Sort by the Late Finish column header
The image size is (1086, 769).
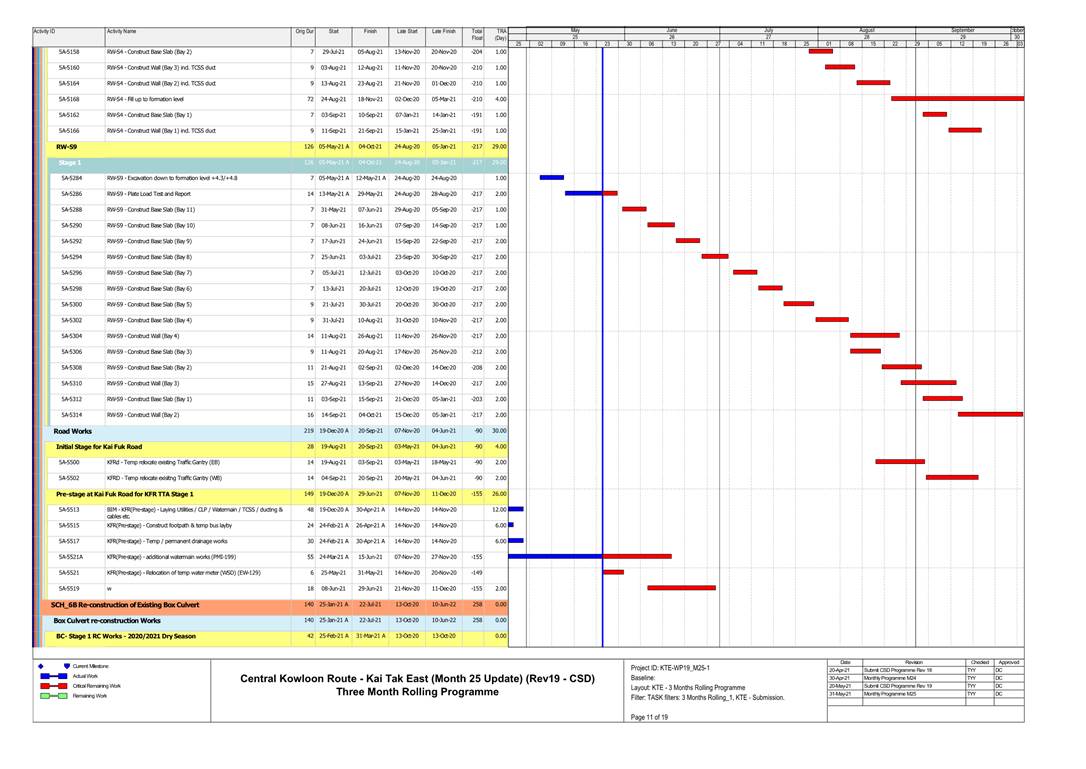pyautogui.click(x=443, y=32)
